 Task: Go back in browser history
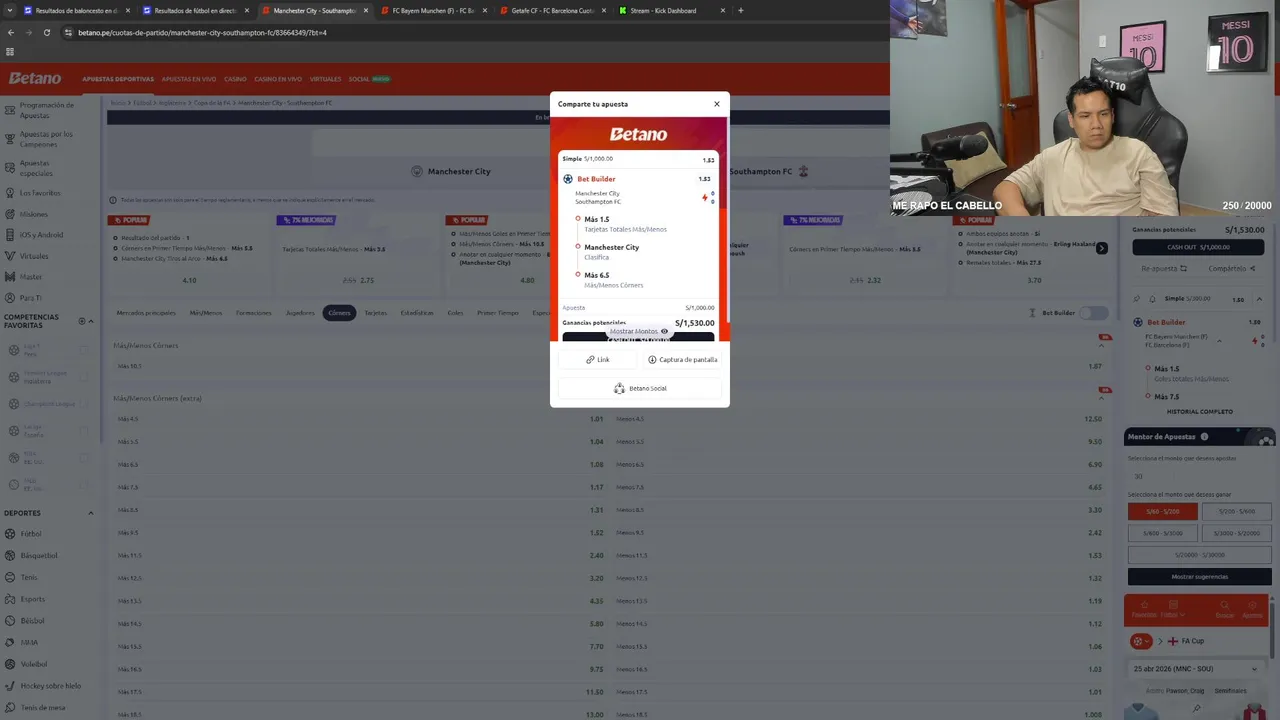pyautogui.click(x=11, y=32)
